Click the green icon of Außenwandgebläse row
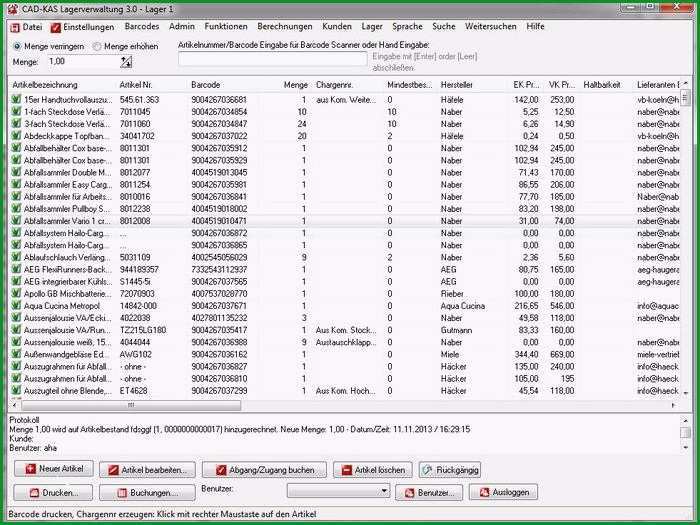This screenshot has height=525, width=700. click(x=16, y=354)
